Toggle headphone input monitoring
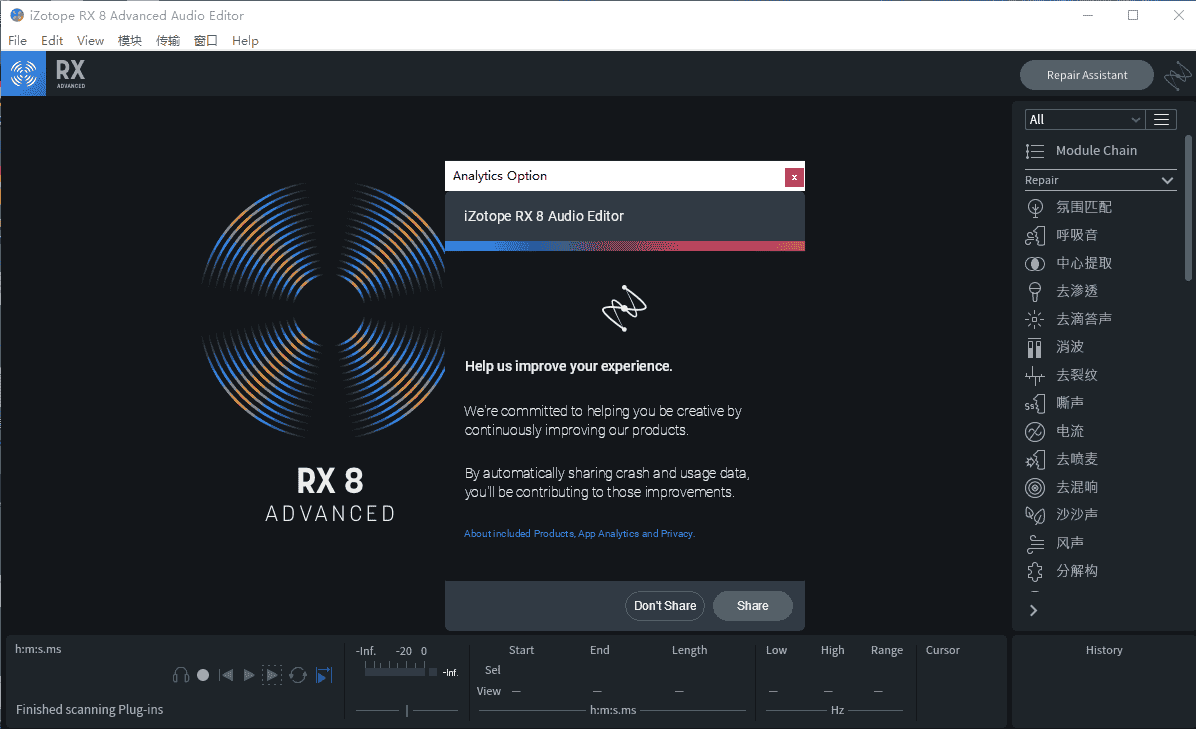The image size is (1196, 729). 181,675
